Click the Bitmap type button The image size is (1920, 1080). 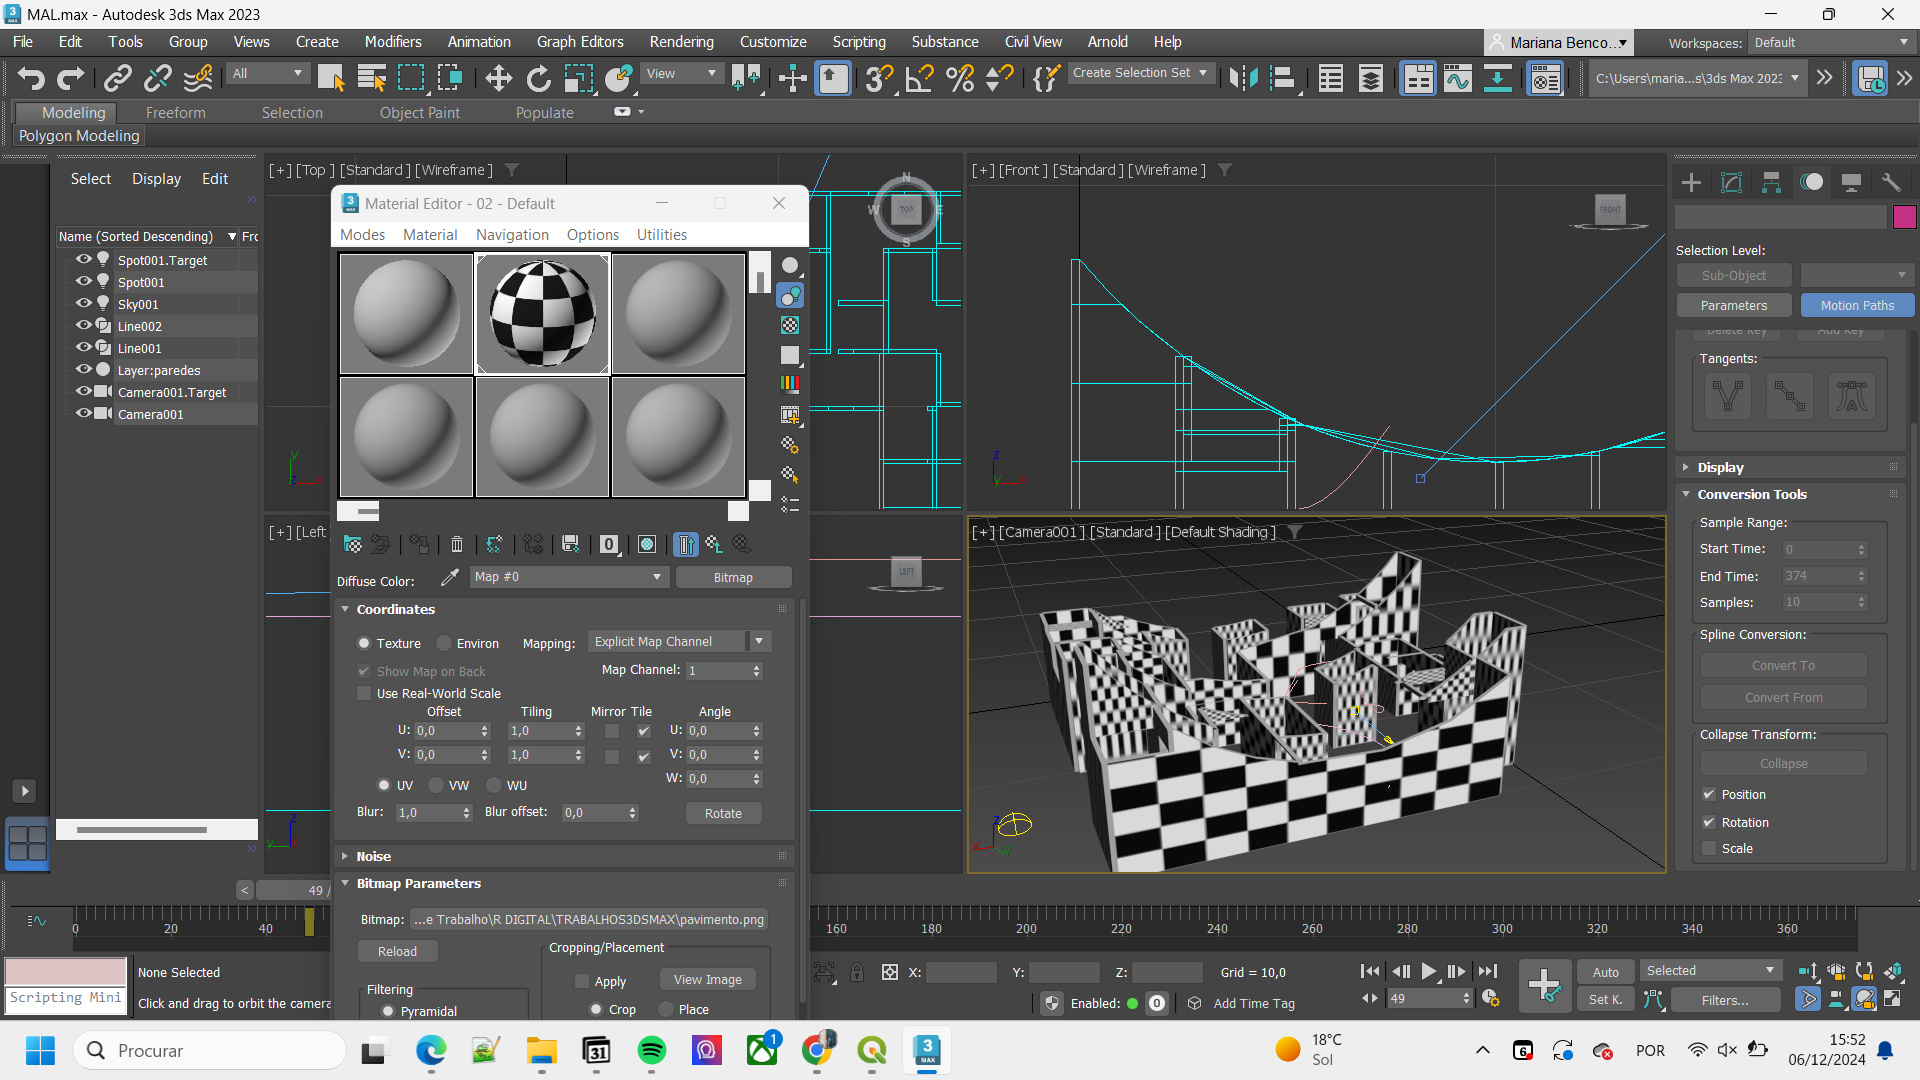pyautogui.click(x=733, y=577)
